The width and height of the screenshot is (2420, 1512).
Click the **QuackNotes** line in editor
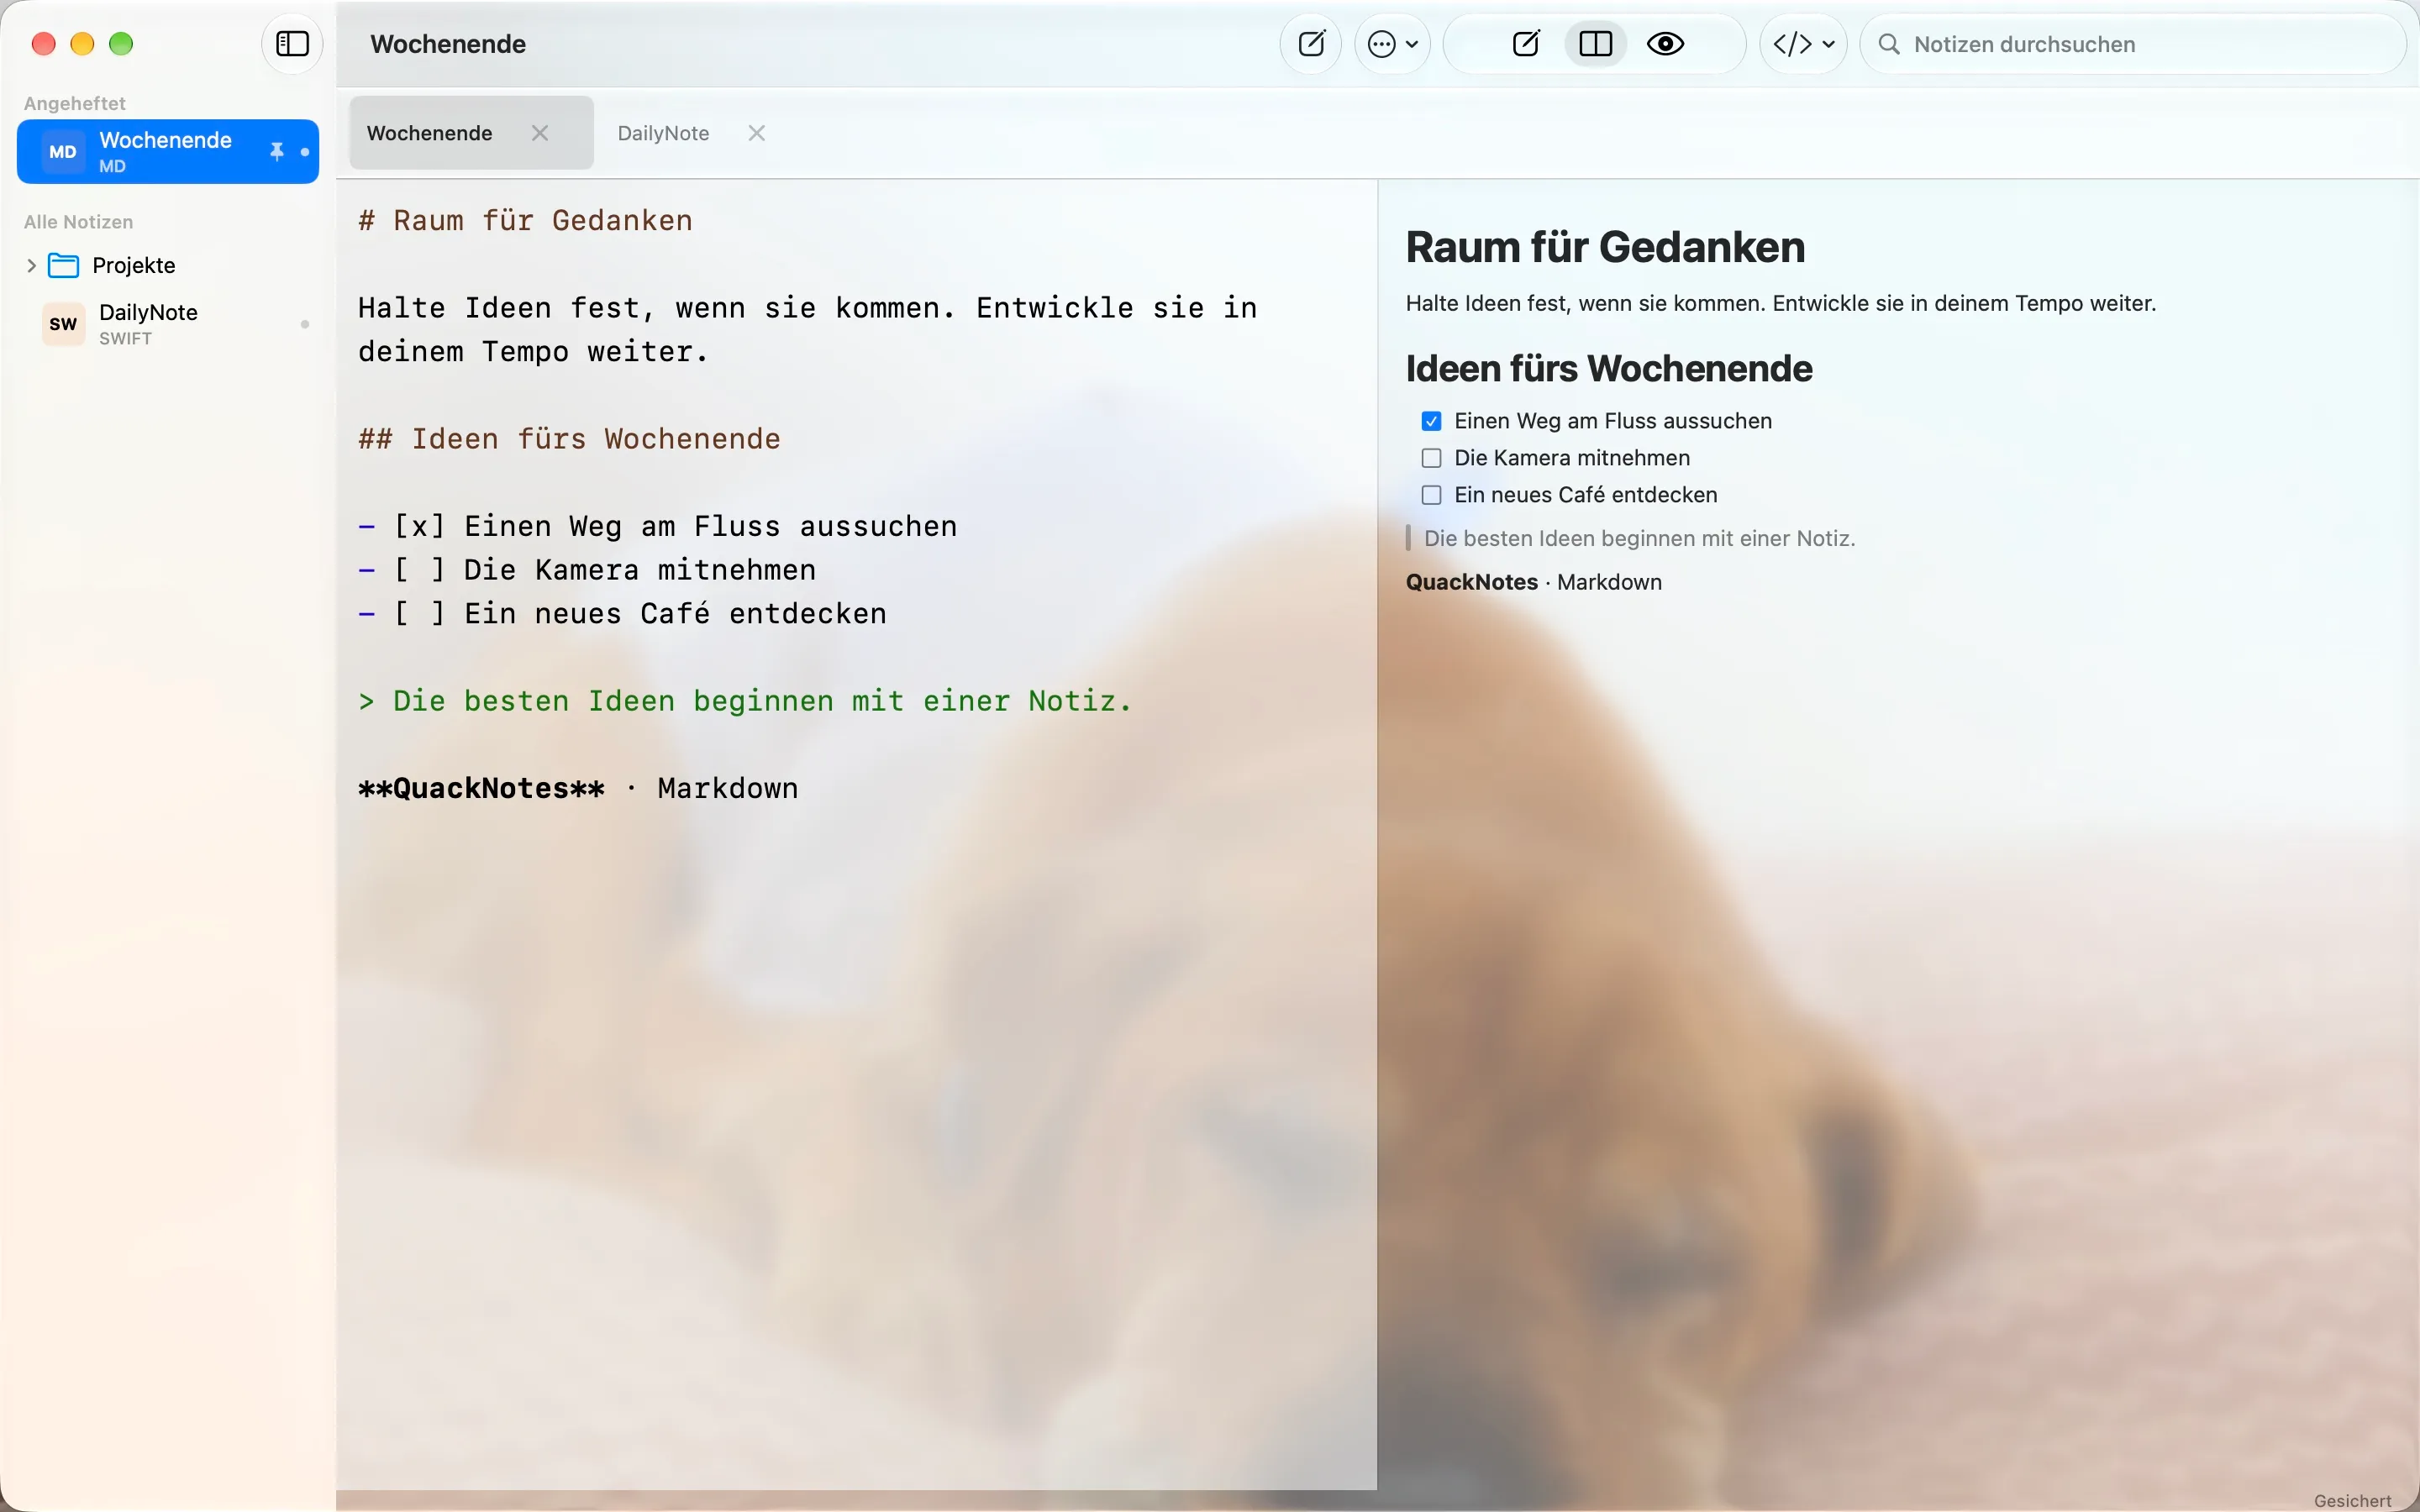click(578, 788)
